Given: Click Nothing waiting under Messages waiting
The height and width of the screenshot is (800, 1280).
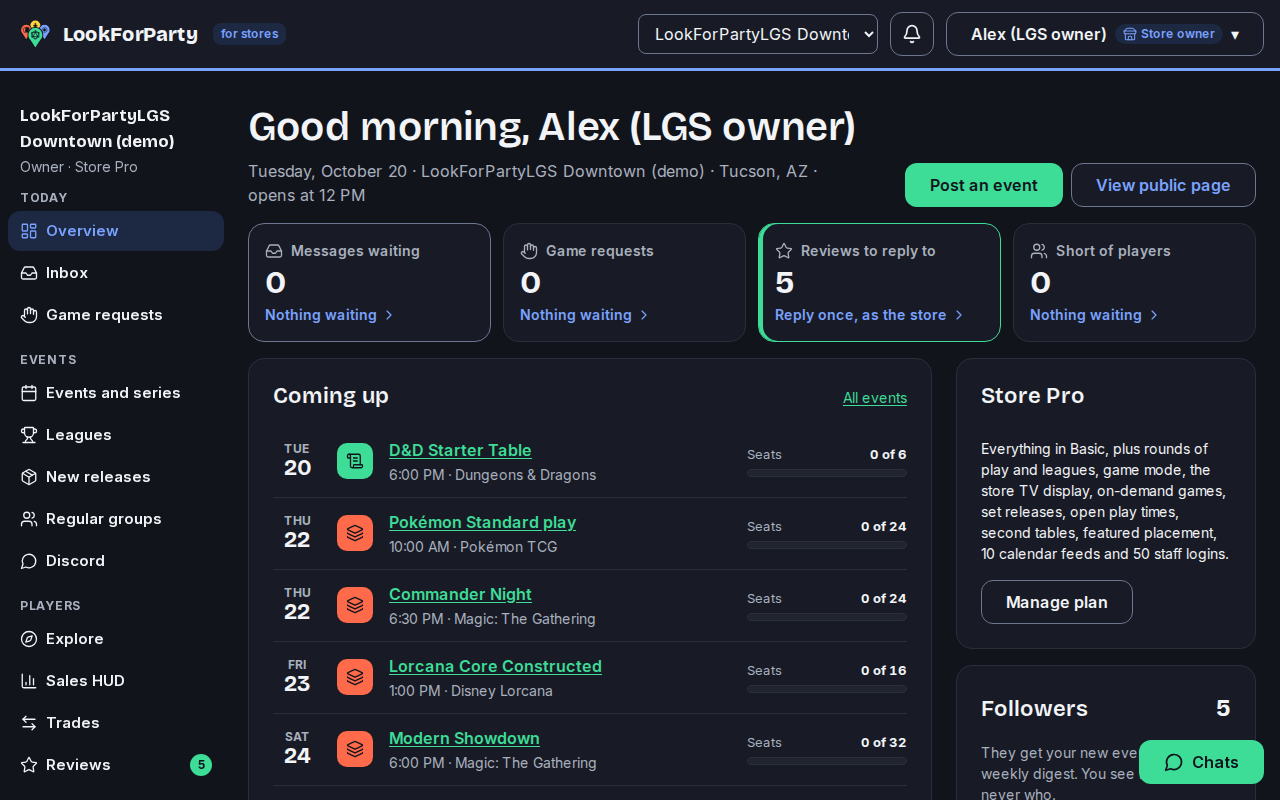Looking at the screenshot, I should 329,315.
